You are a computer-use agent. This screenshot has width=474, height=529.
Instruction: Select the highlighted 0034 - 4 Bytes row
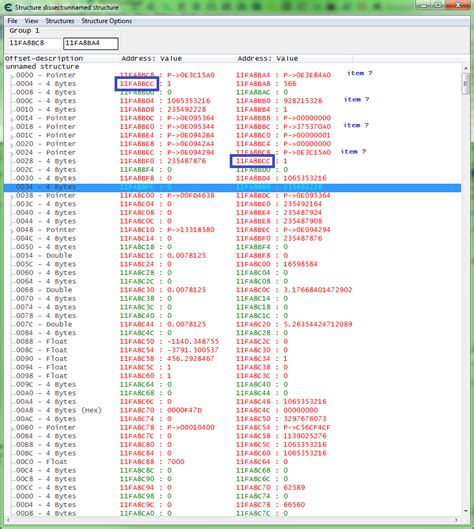pyautogui.click(x=232, y=187)
